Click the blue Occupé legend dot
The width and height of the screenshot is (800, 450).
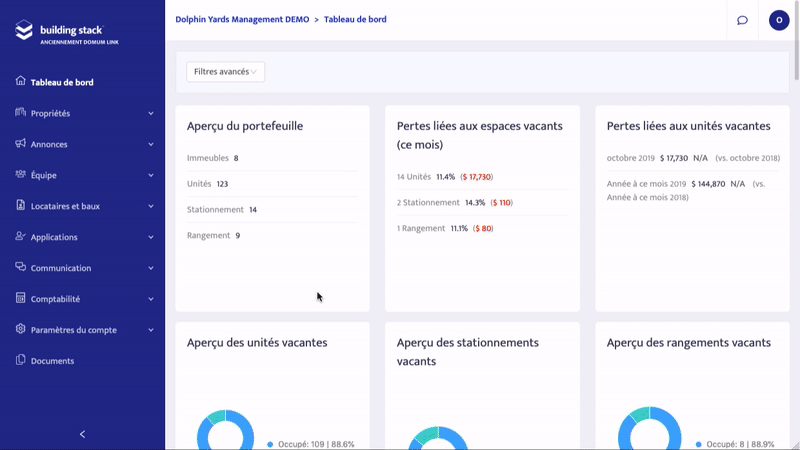click(270, 443)
